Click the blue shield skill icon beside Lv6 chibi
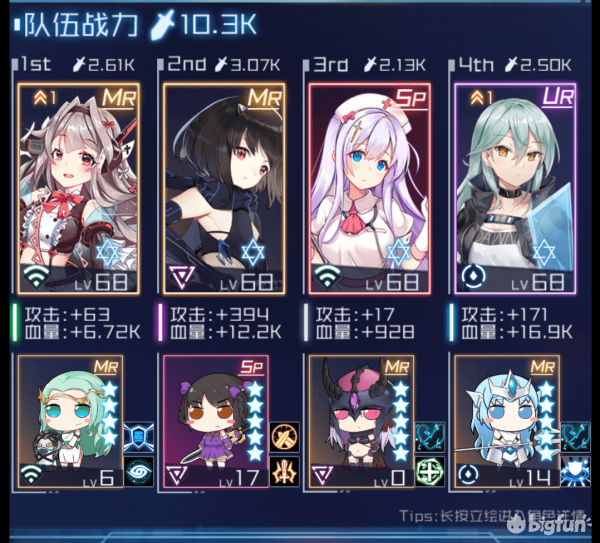Viewport: 600px width, 543px height. point(139,437)
